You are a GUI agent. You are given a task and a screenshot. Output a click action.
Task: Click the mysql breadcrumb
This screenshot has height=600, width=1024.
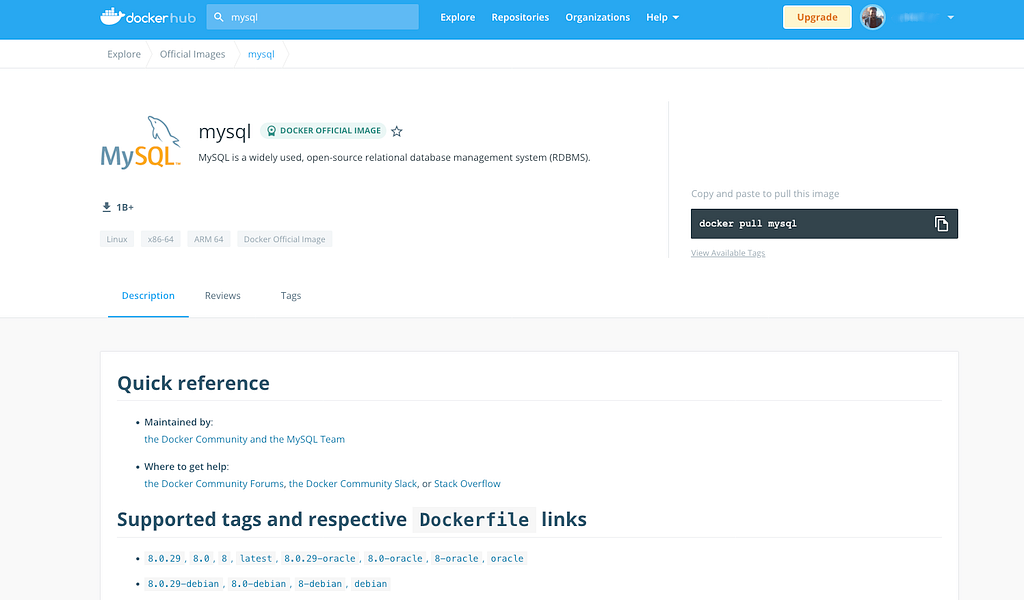point(261,54)
